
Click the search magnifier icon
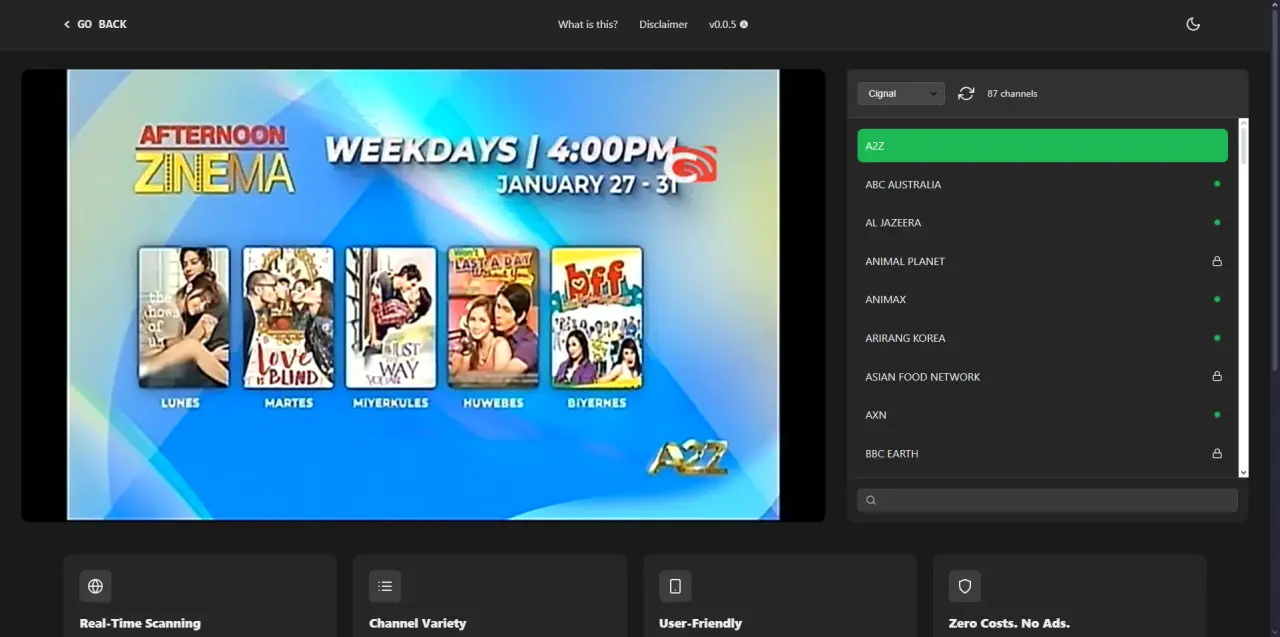tap(871, 500)
